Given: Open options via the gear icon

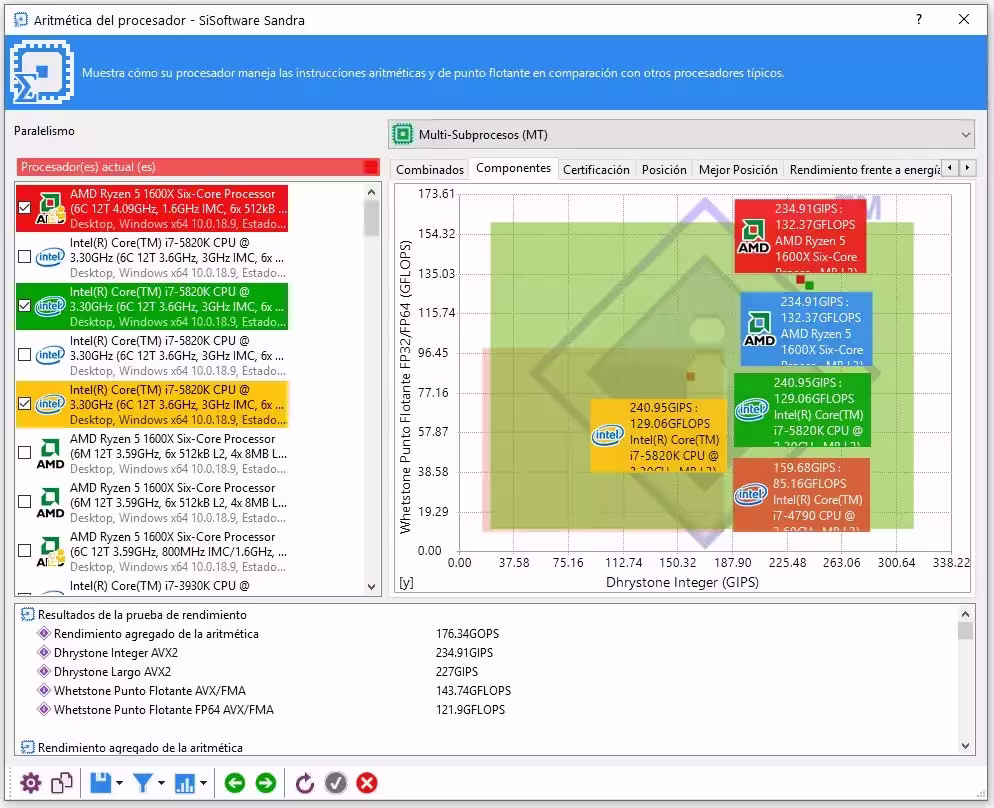Looking at the screenshot, I should click(x=30, y=783).
